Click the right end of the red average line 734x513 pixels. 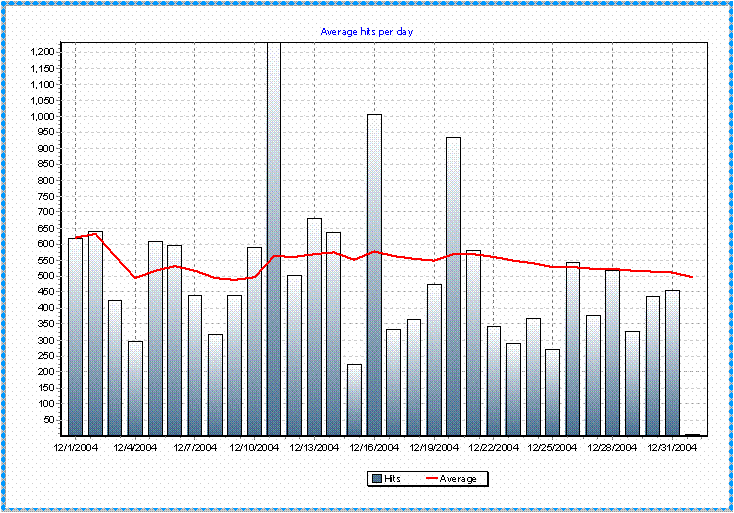pyautogui.click(x=692, y=276)
